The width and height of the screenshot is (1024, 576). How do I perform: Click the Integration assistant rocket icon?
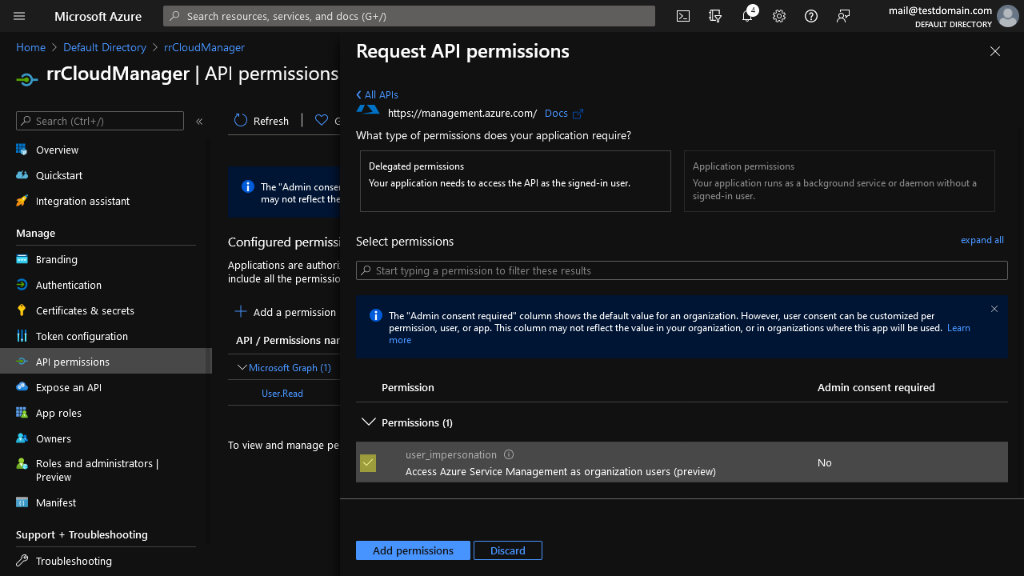22,200
